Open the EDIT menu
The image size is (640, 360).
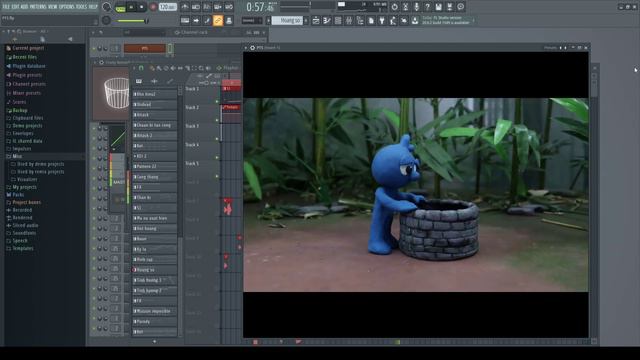tap(15, 7)
